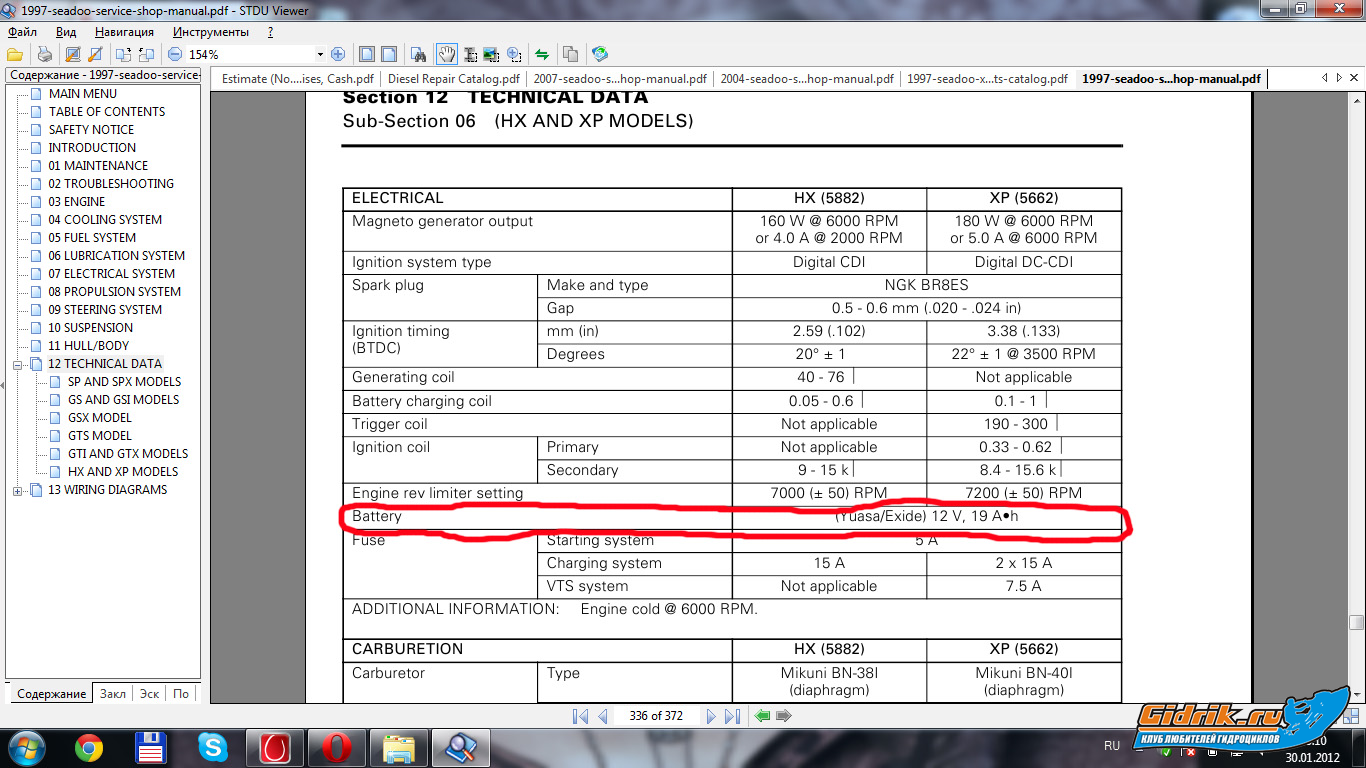Click the page number input field
The width and height of the screenshot is (1366, 768).
656,716
